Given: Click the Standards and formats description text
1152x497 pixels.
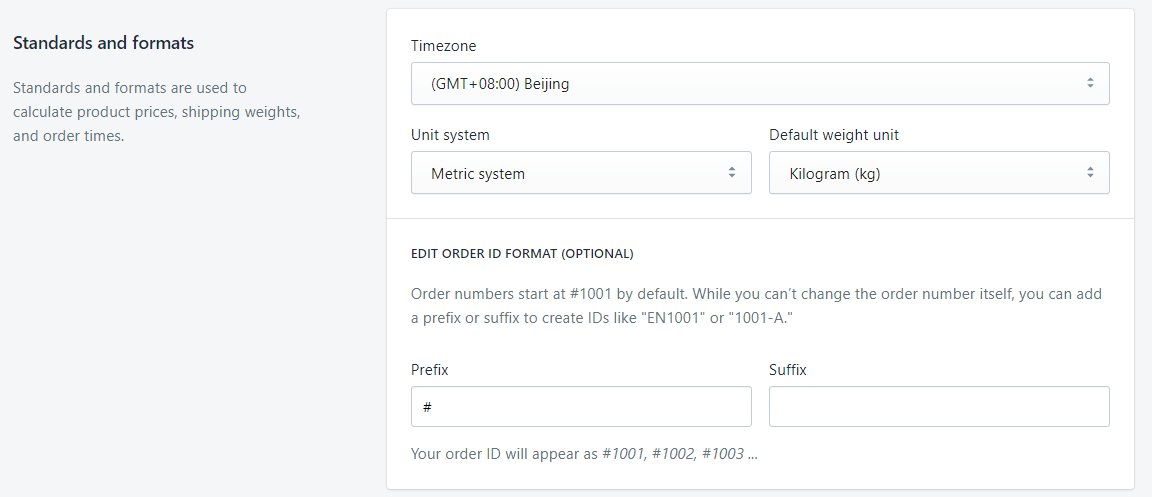Looking at the screenshot, I should (157, 112).
